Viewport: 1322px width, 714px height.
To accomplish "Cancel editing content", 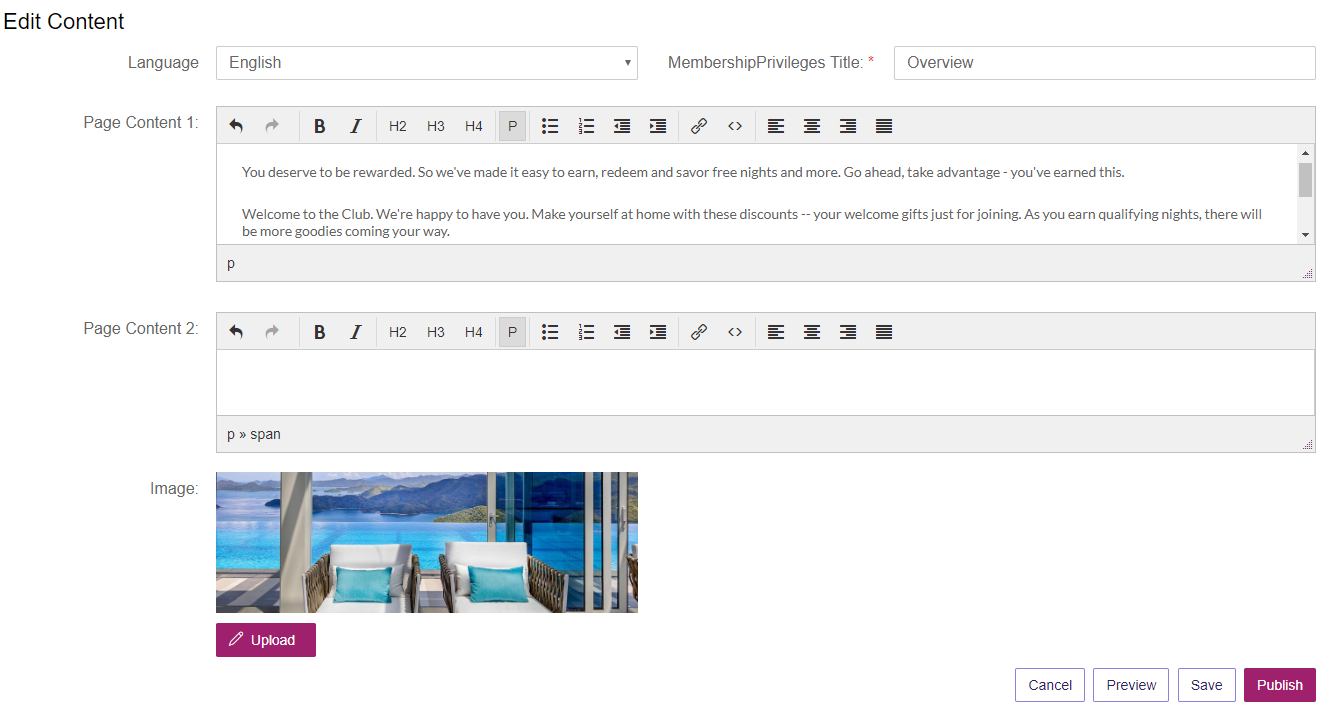I will tap(1050, 685).
